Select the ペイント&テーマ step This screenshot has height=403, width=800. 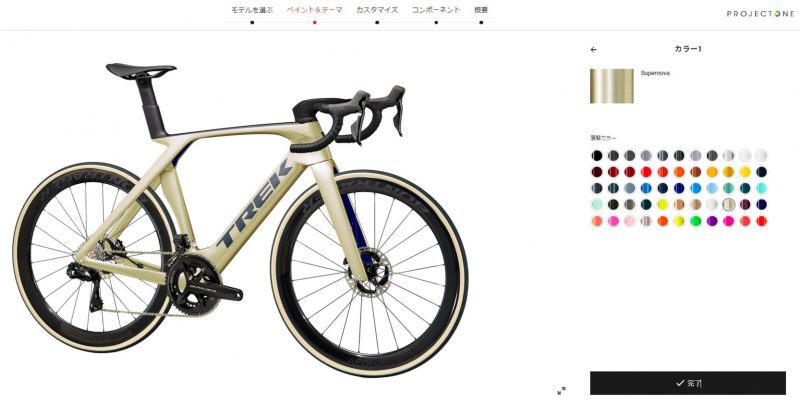[x=314, y=10]
